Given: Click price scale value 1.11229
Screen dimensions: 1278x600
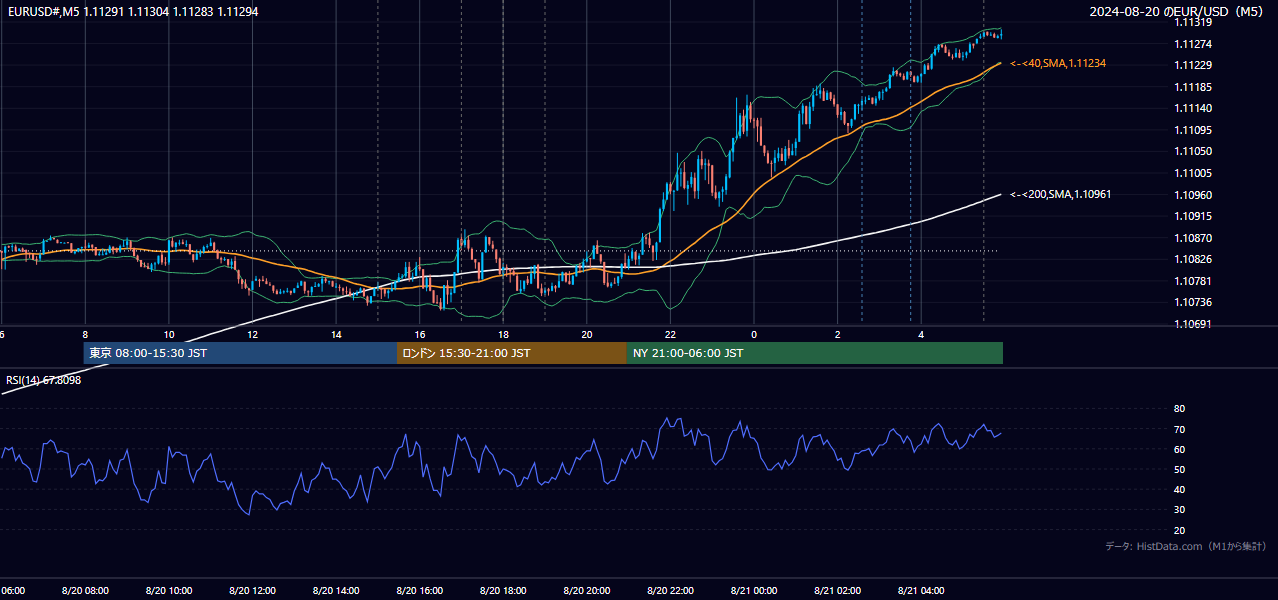Looking at the screenshot, I should pyautogui.click(x=1195, y=65).
